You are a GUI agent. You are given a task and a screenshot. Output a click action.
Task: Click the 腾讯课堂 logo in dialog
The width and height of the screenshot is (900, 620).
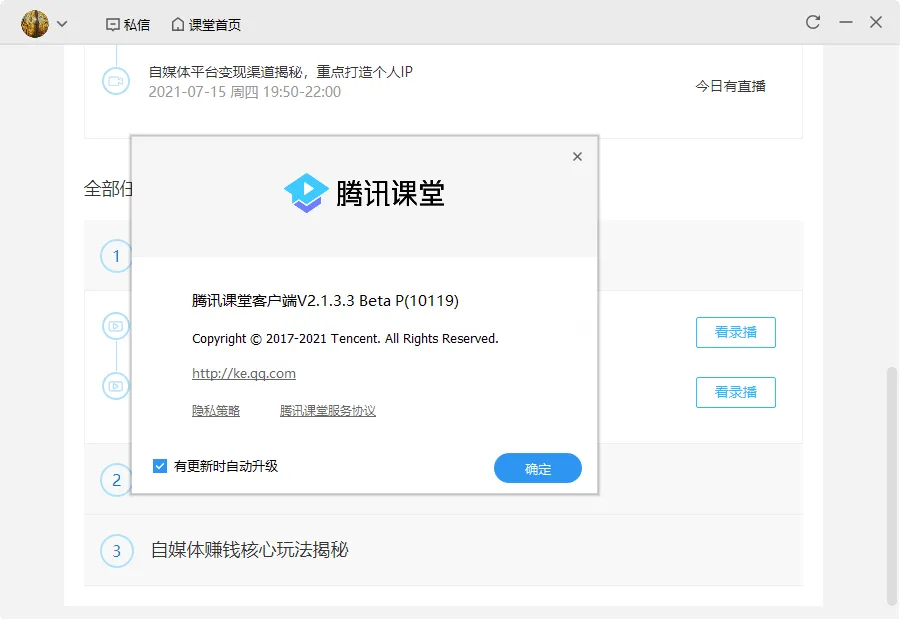coord(364,193)
